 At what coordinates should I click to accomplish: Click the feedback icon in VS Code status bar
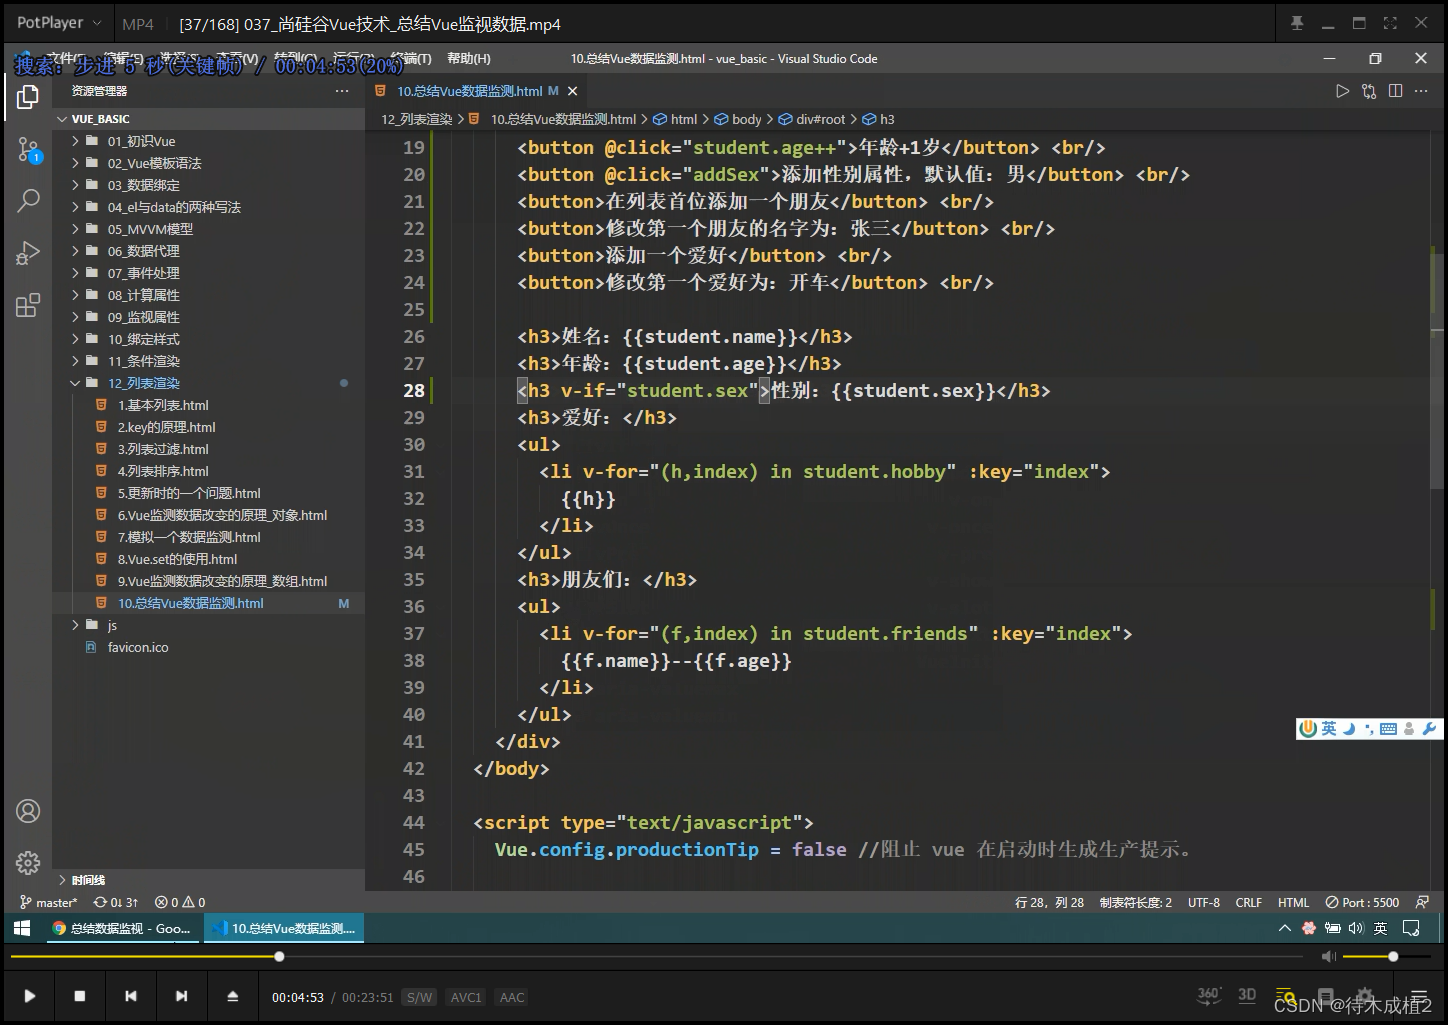coord(1422,902)
